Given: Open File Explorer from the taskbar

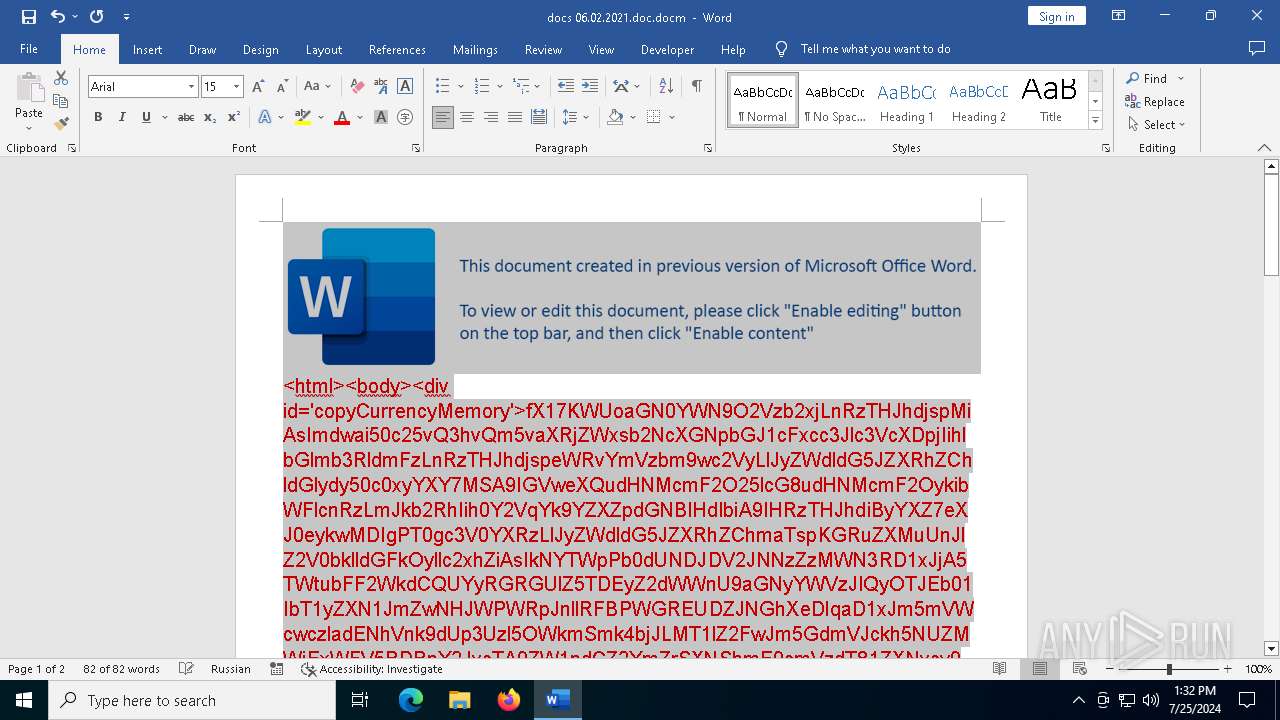Looking at the screenshot, I should 460,700.
